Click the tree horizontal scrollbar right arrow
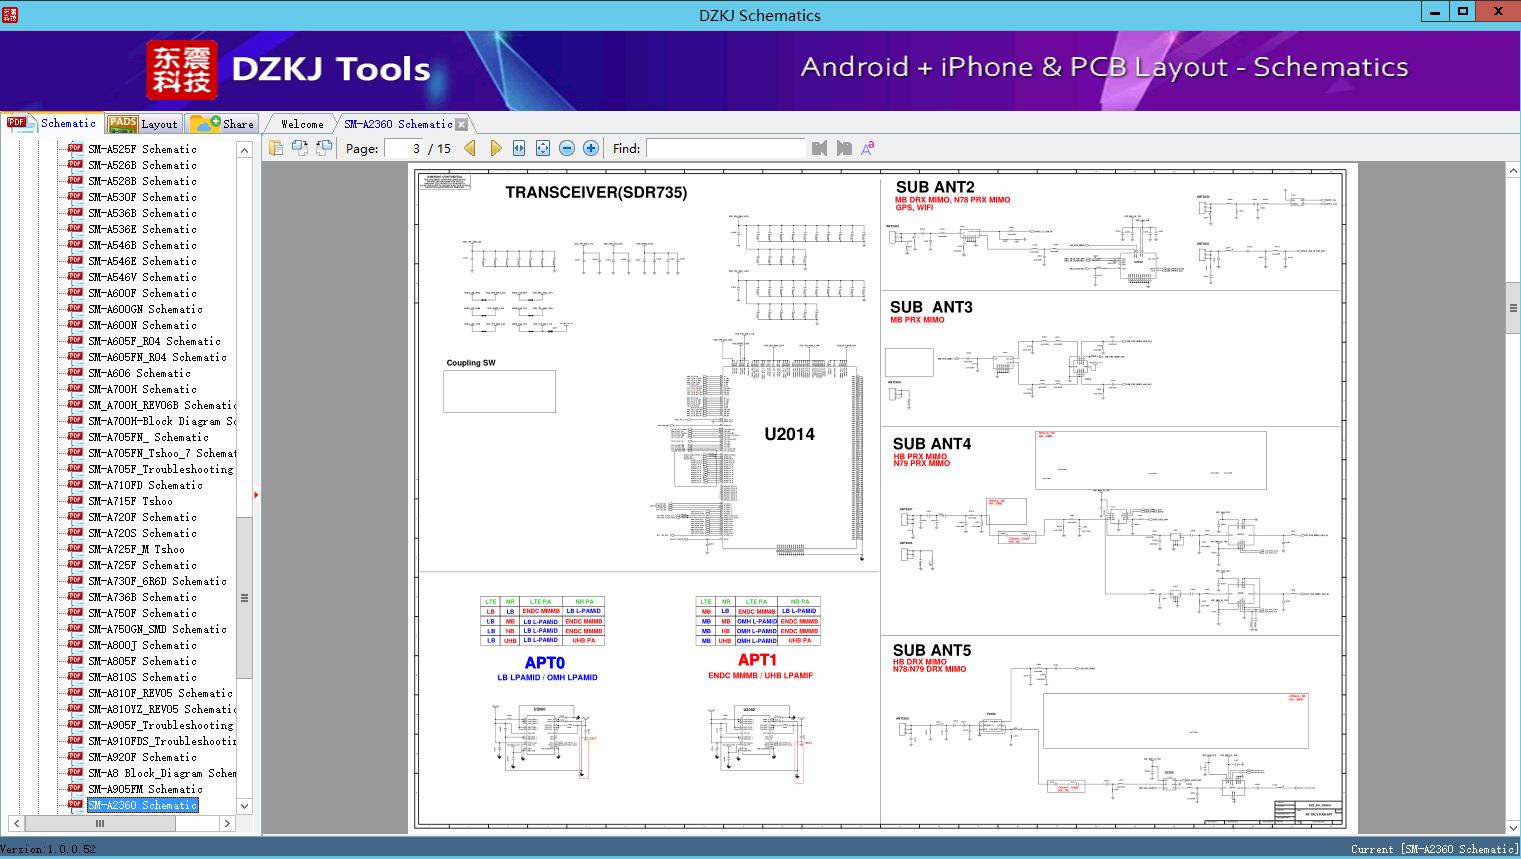 227,823
